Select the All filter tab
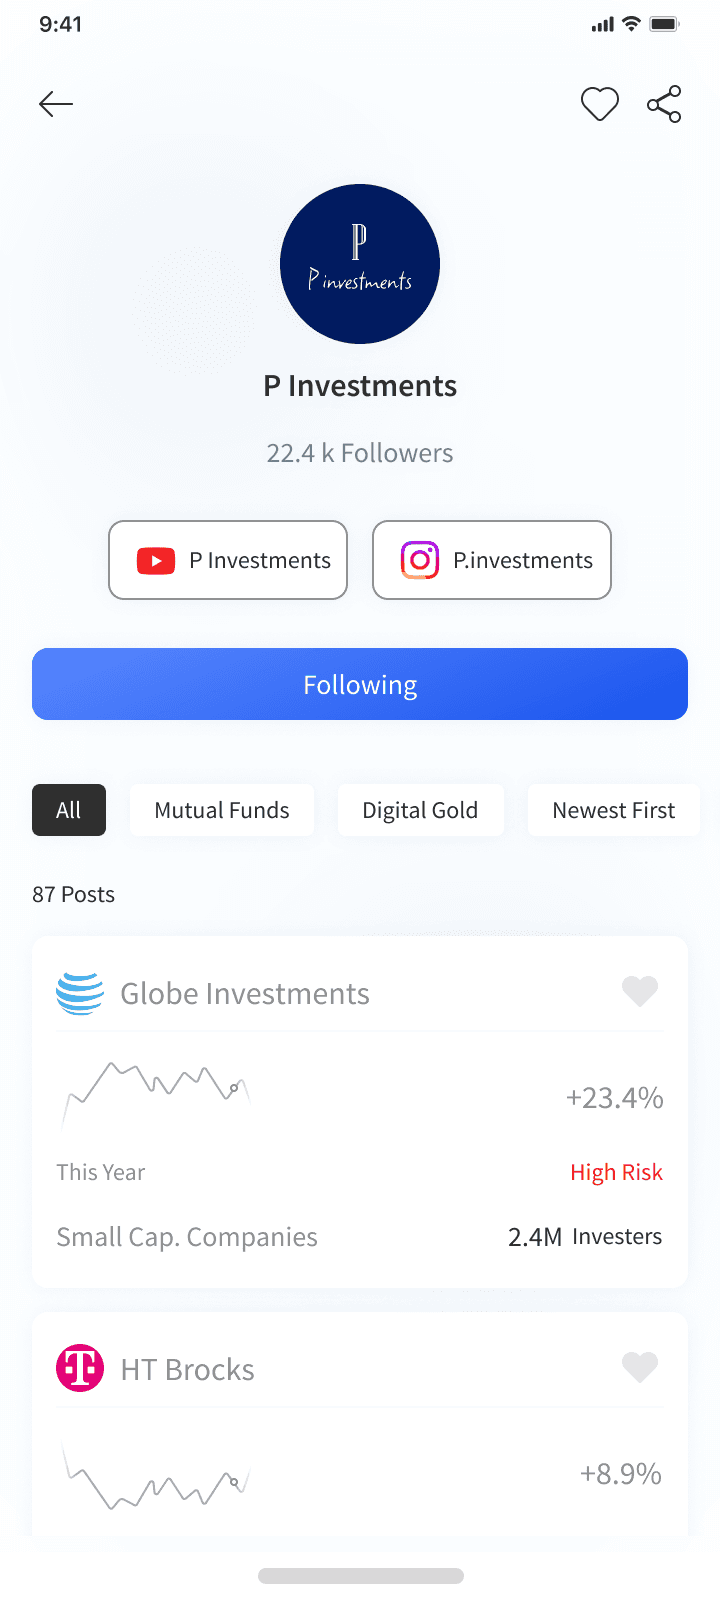The width and height of the screenshot is (720, 1600). (x=69, y=810)
